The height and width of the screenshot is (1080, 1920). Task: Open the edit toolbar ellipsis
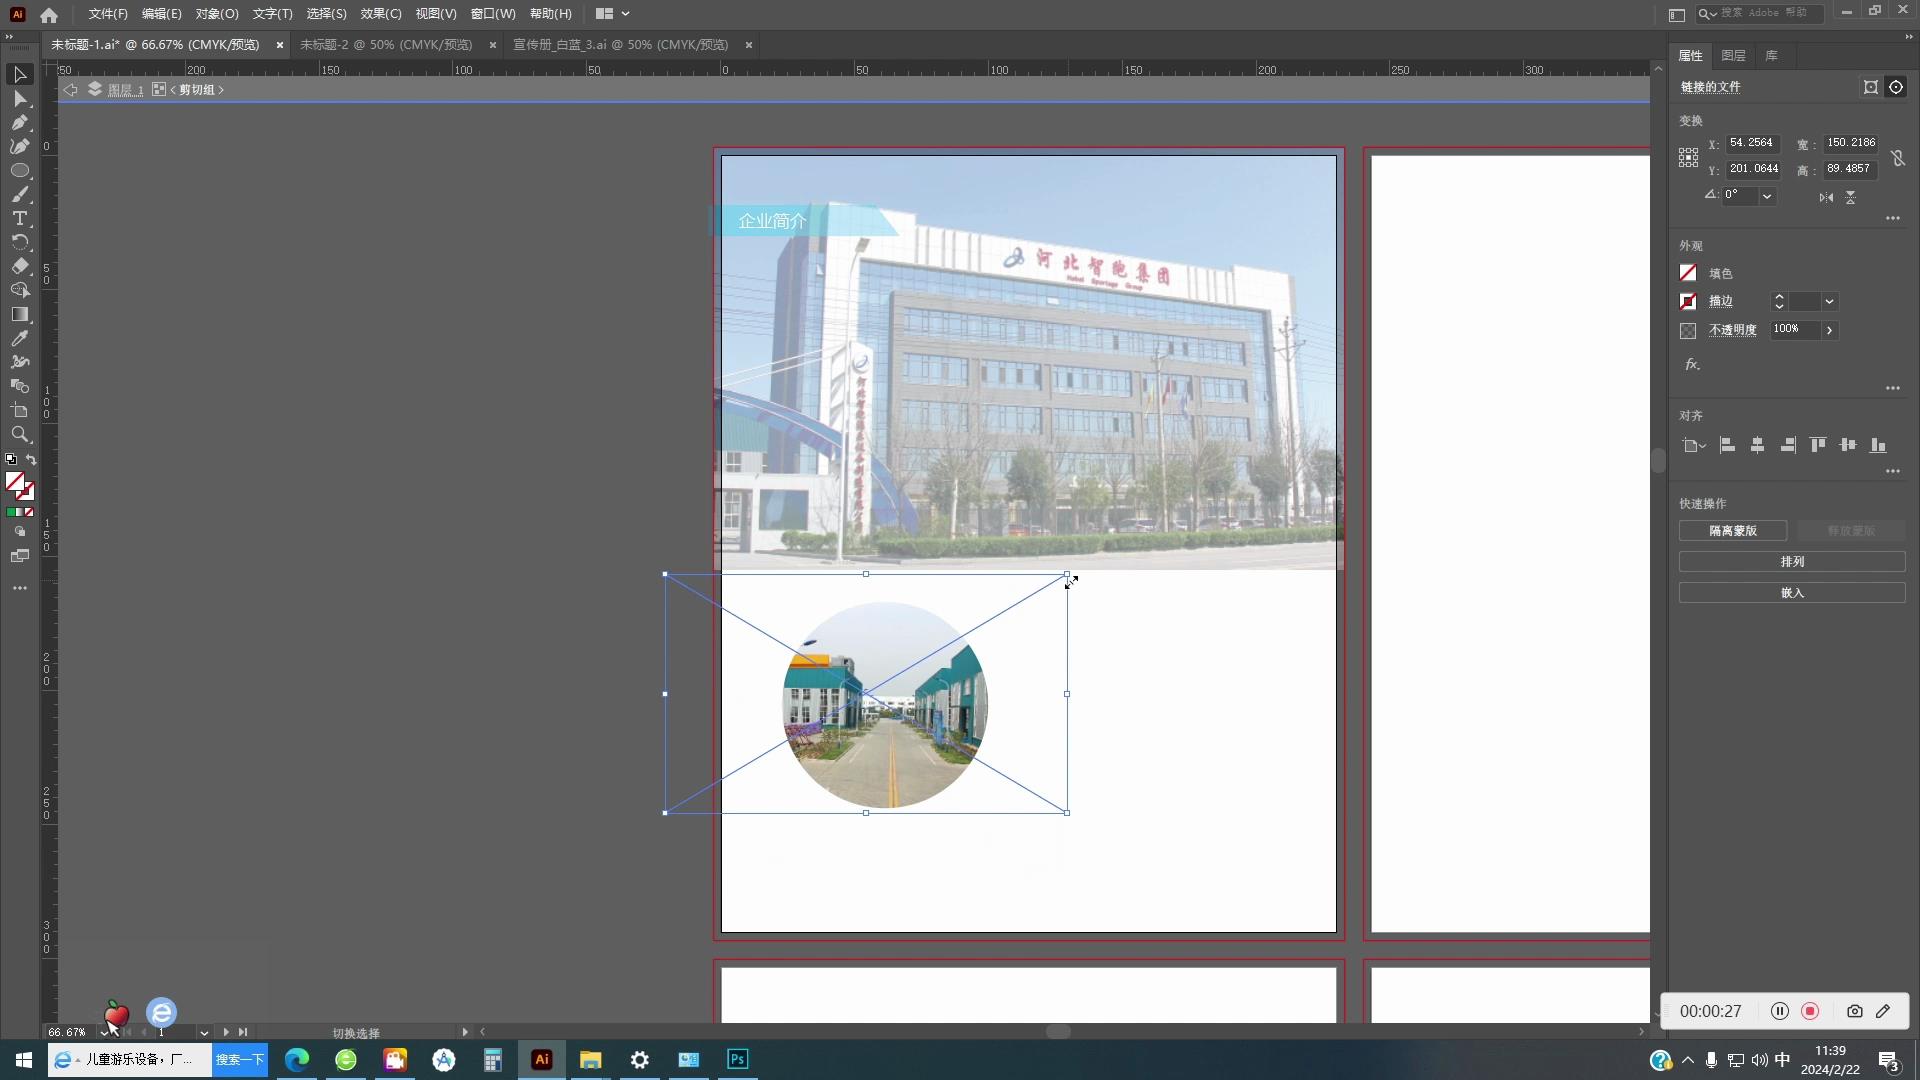pyautogui.click(x=19, y=588)
